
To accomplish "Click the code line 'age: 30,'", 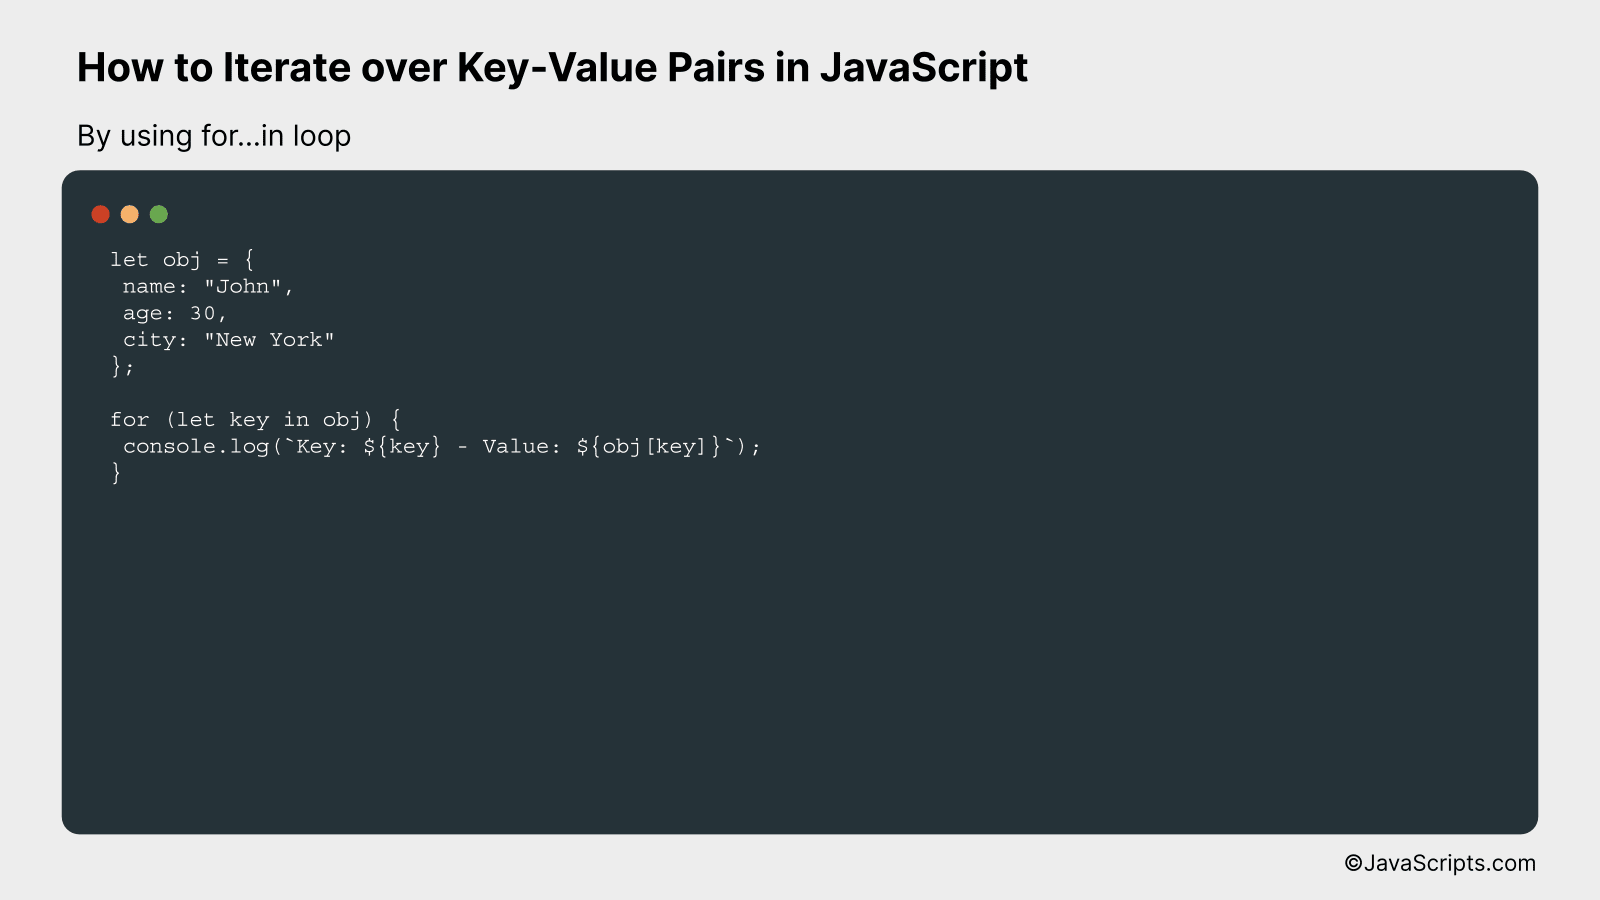I will point(175,313).
